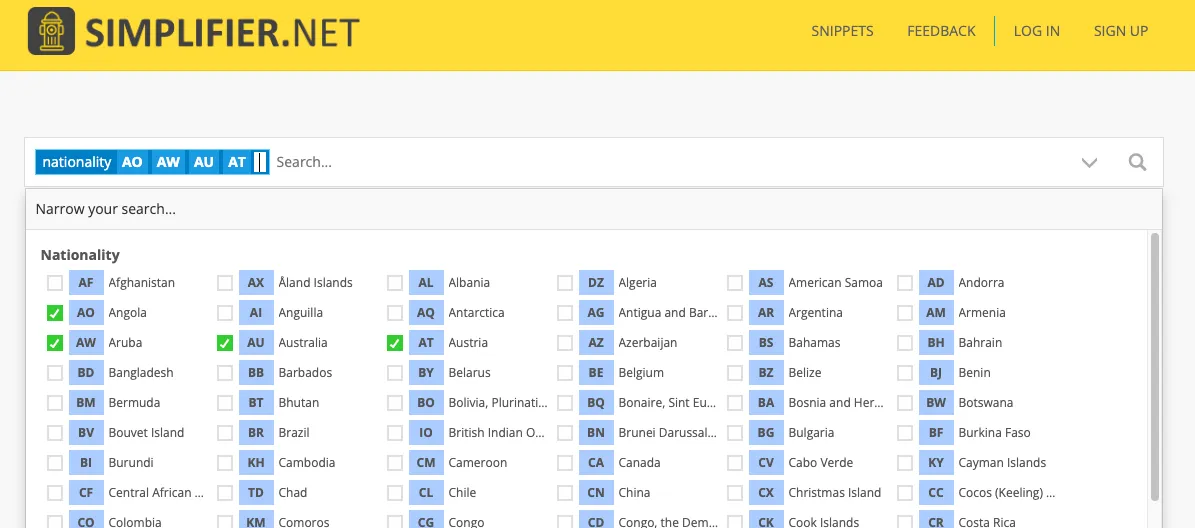The width and height of the screenshot is (1195, 528).
Task: Click the BJ code badge for Benin
Action: tap(936, 373)
